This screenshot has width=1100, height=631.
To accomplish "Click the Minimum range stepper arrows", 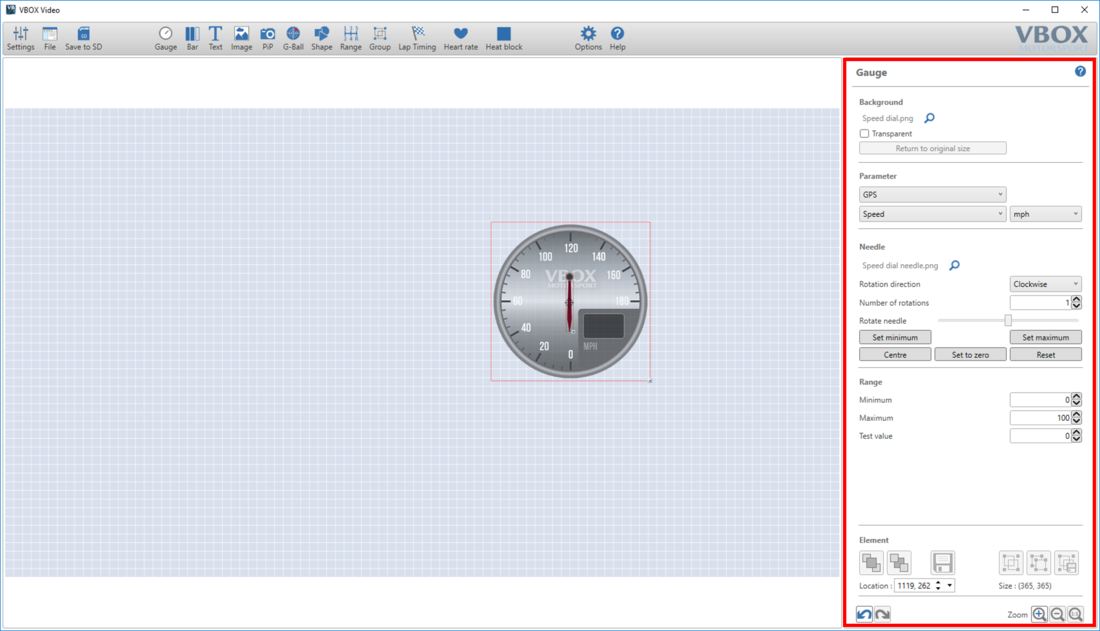I will point(1076,399).
